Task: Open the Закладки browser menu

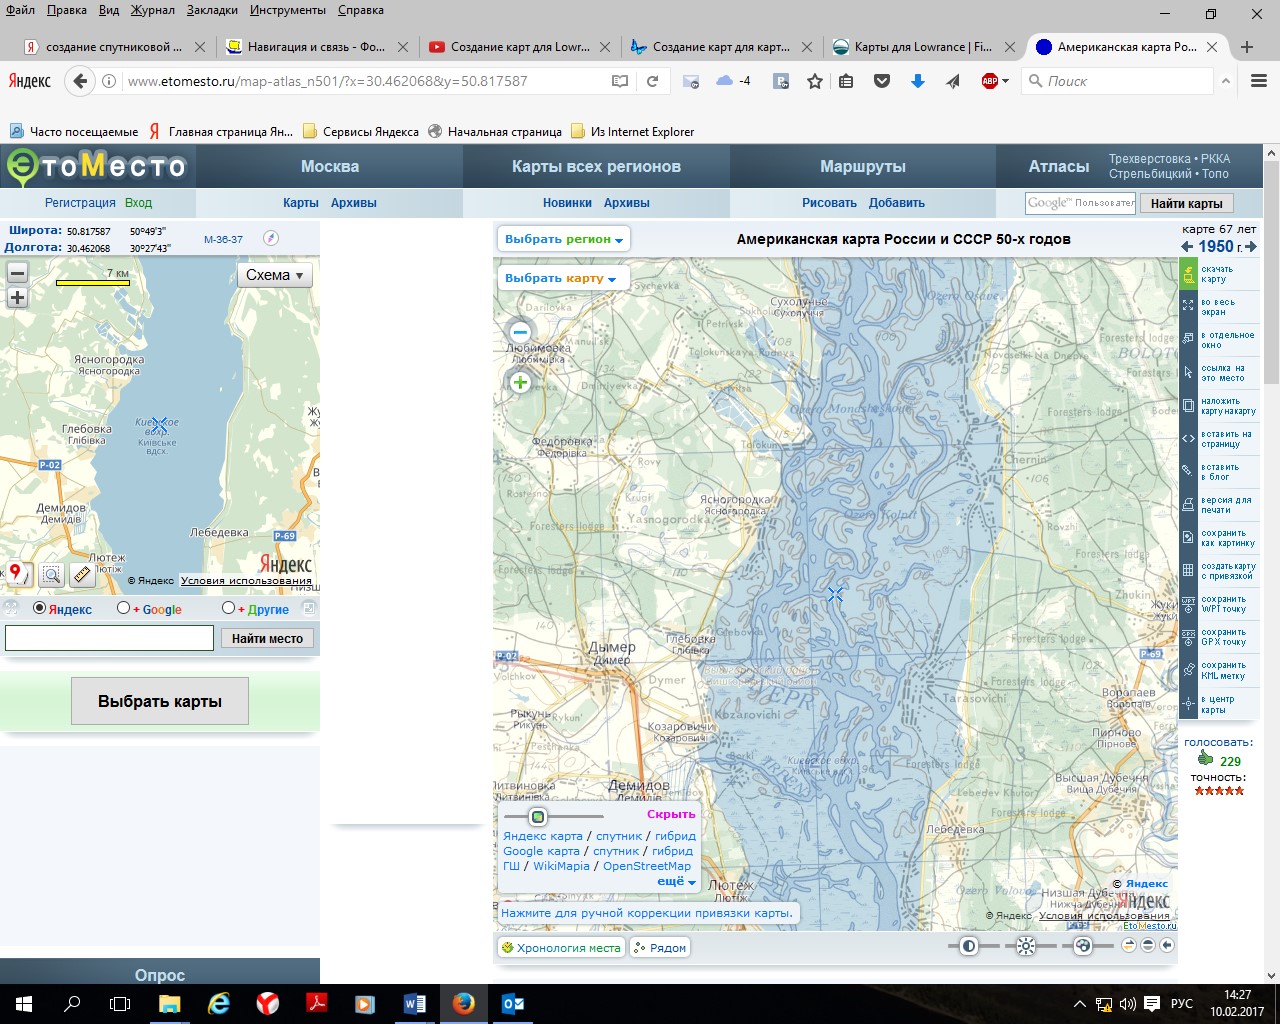Action: click(x=212, y=10)
